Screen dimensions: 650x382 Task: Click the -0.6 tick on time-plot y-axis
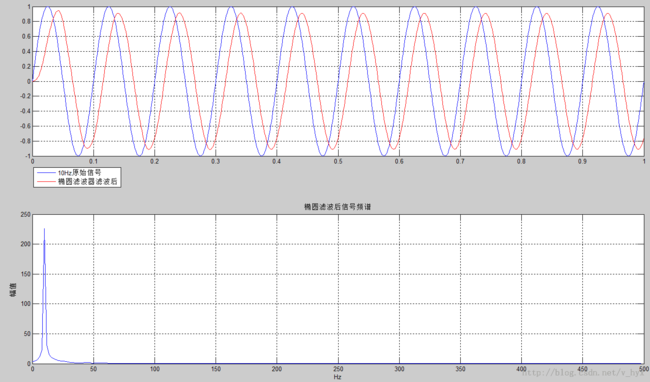pyautogui.click(x=25, y=126)
